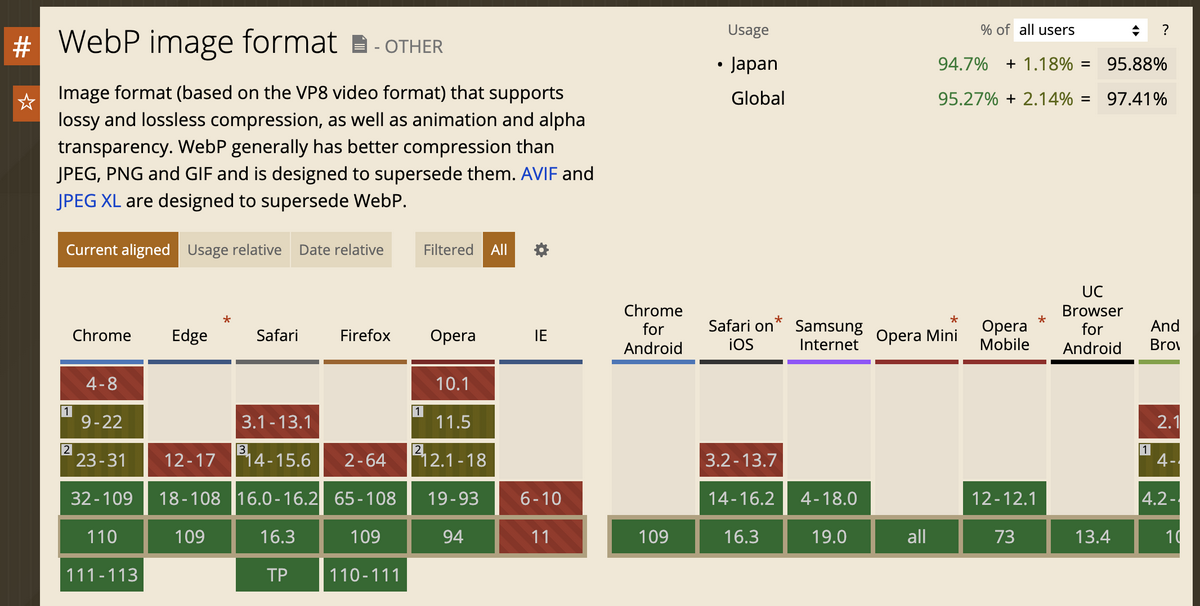Click the hash permalink icon
This screenshot has height=606, width=1200.
21,46
